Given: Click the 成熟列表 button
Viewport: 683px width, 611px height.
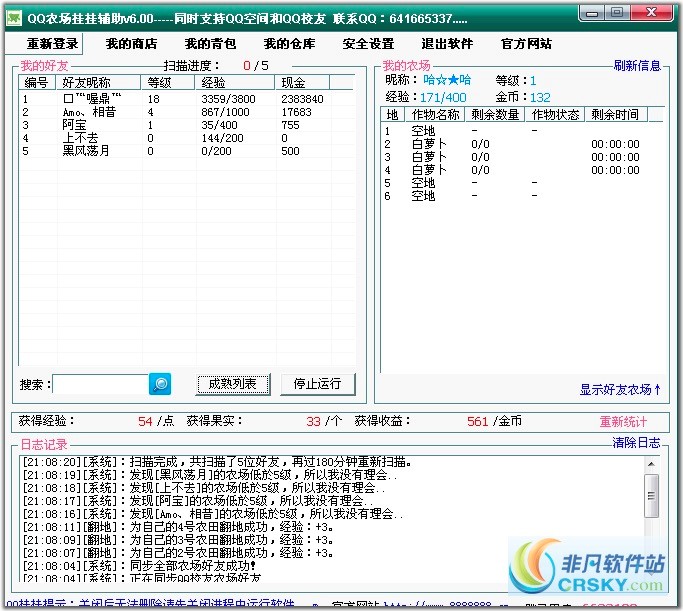Looking at the screenshot, I should [x=233, y=383].
